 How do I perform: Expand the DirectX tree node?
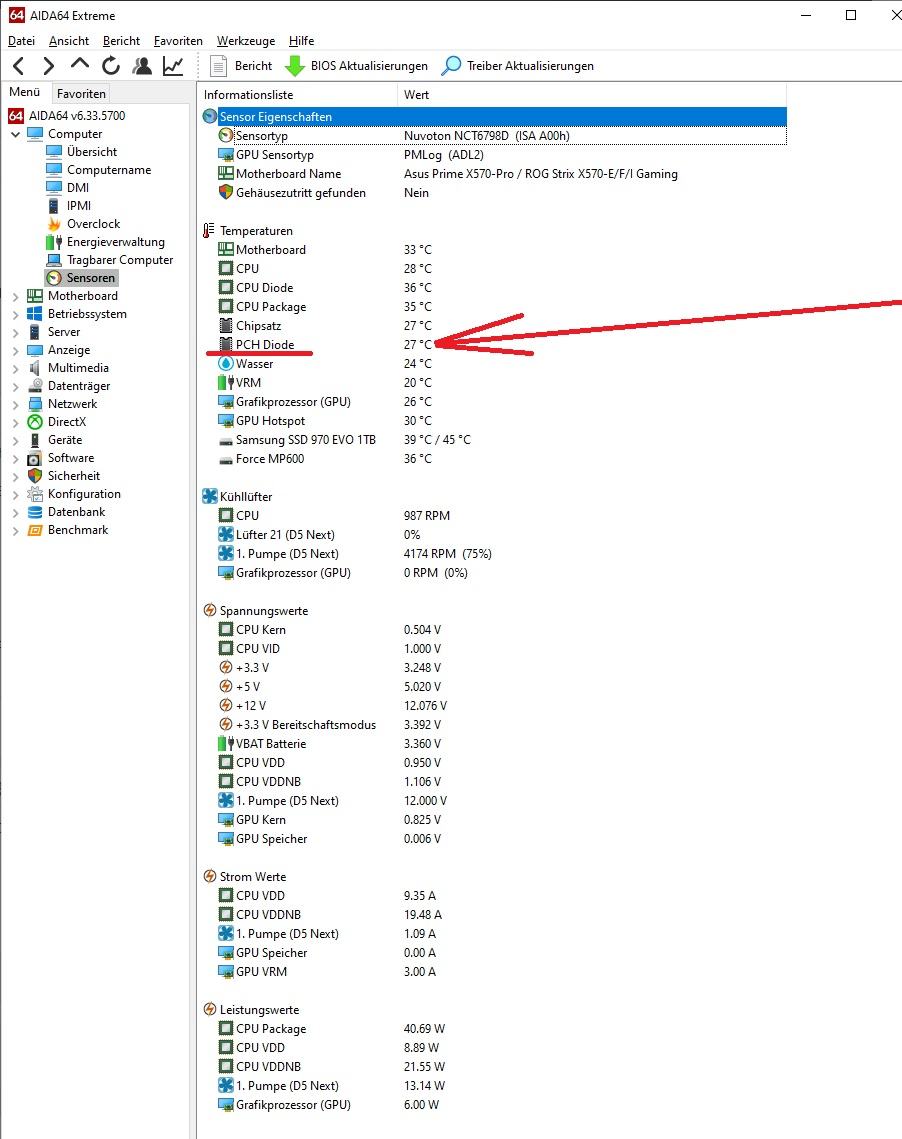[x=15, y=422]
